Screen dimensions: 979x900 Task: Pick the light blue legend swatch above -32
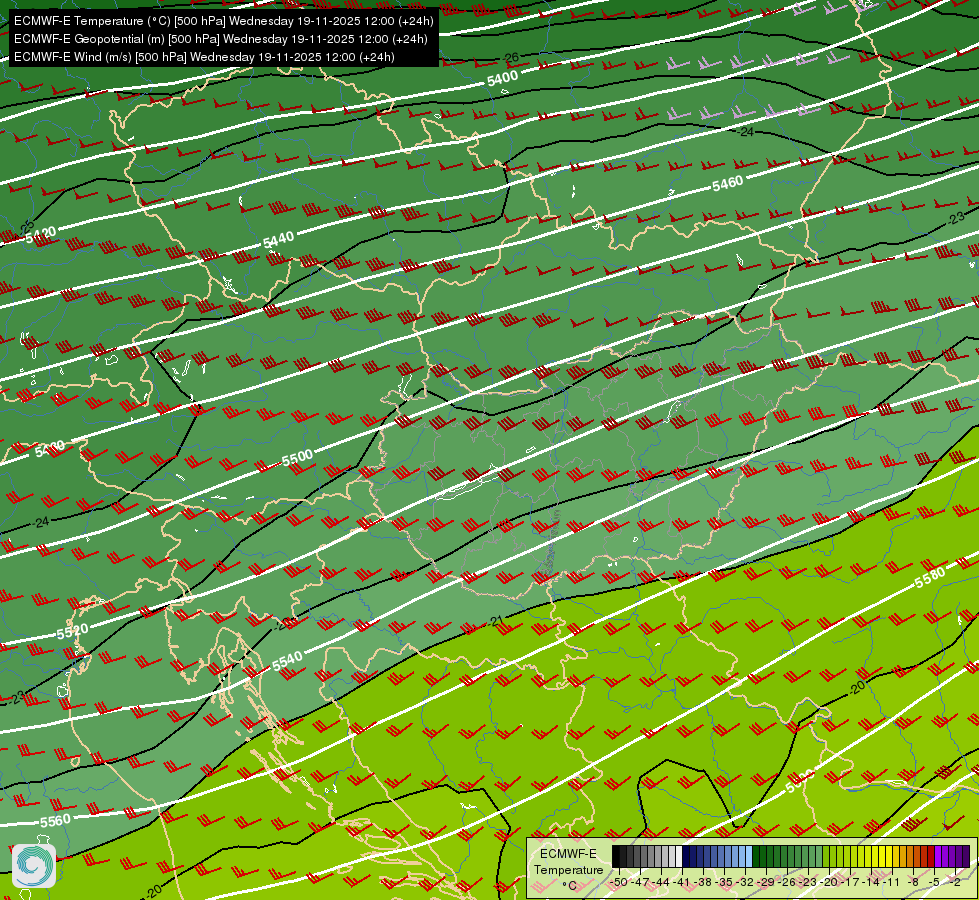coord(749,856)
